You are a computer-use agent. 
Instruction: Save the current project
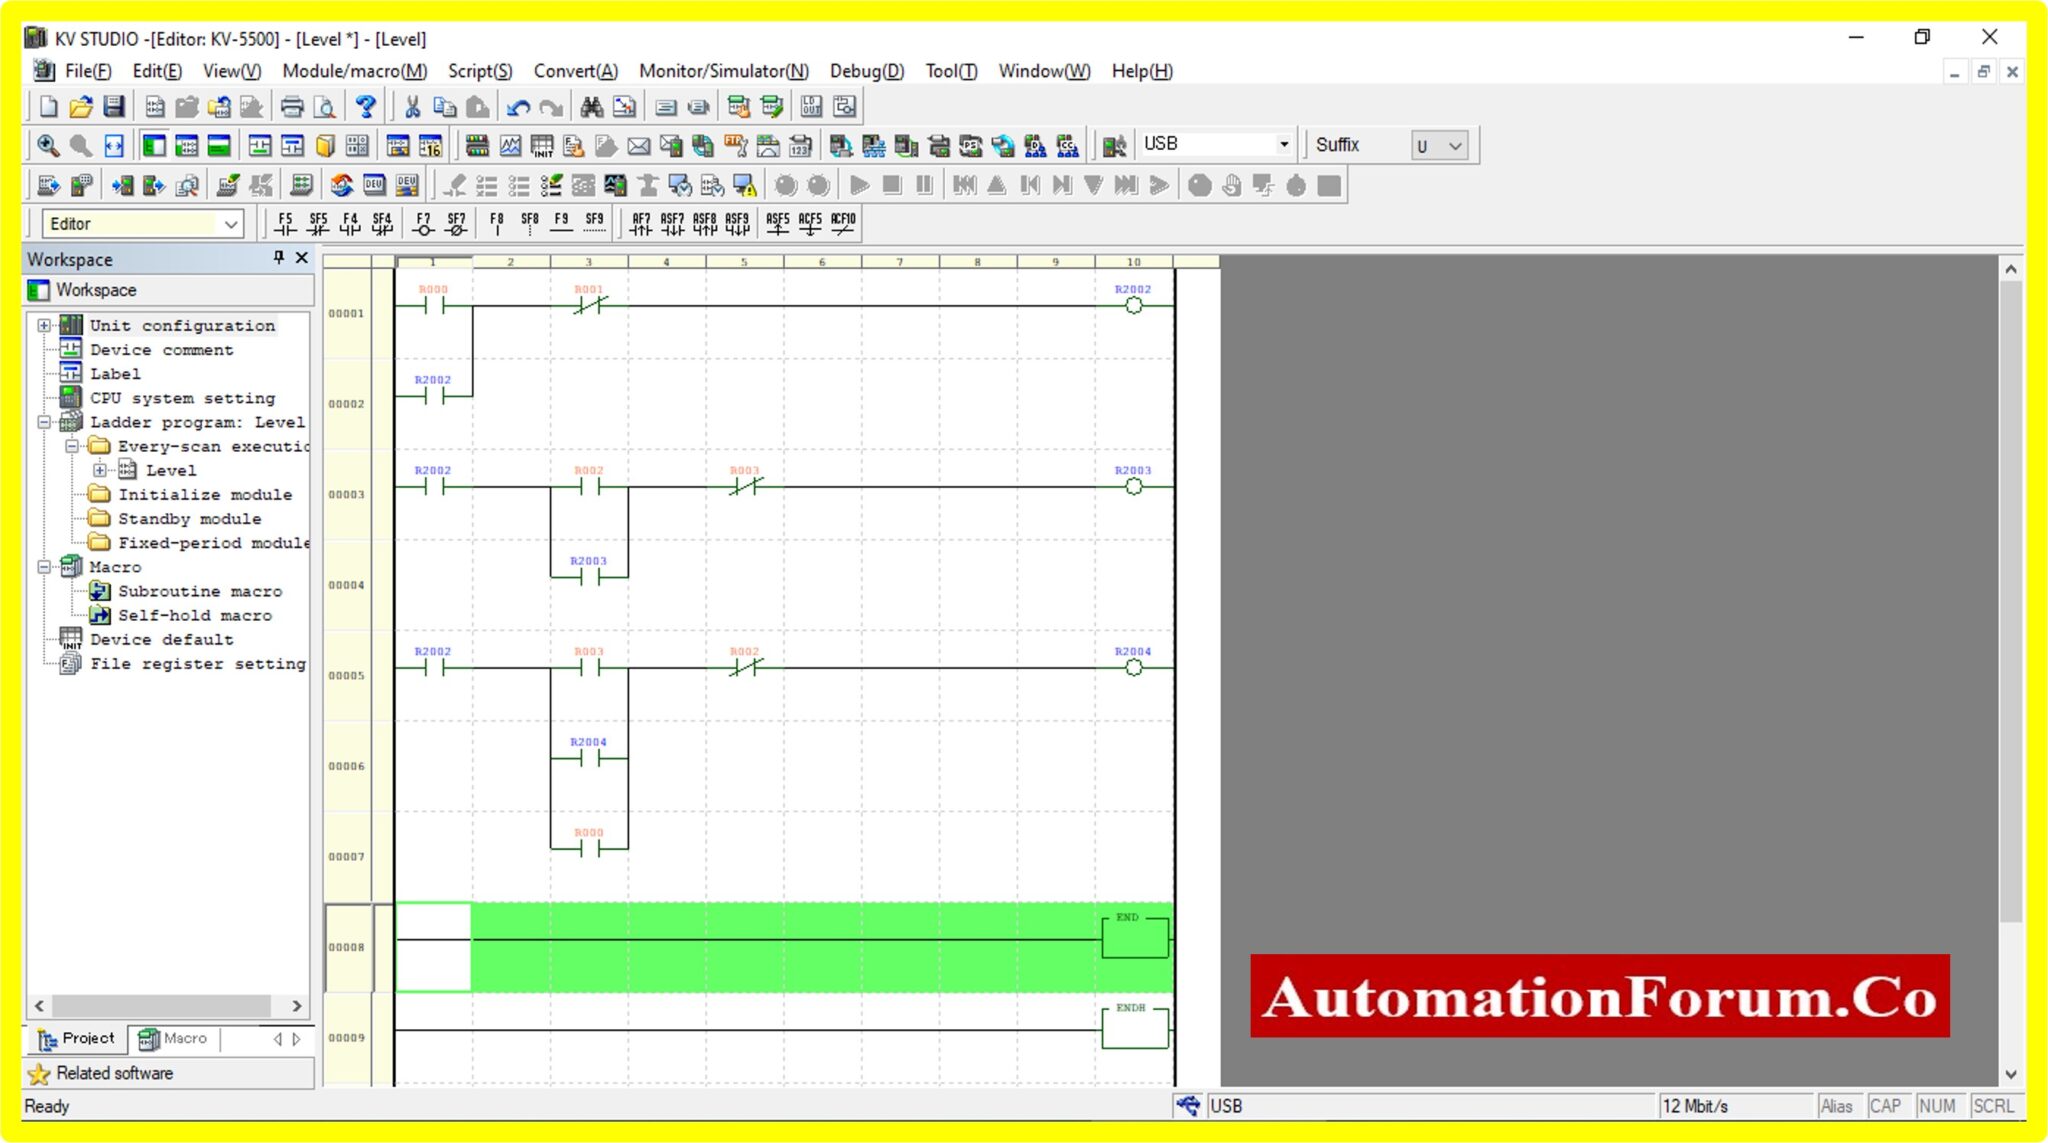[112, 105]
